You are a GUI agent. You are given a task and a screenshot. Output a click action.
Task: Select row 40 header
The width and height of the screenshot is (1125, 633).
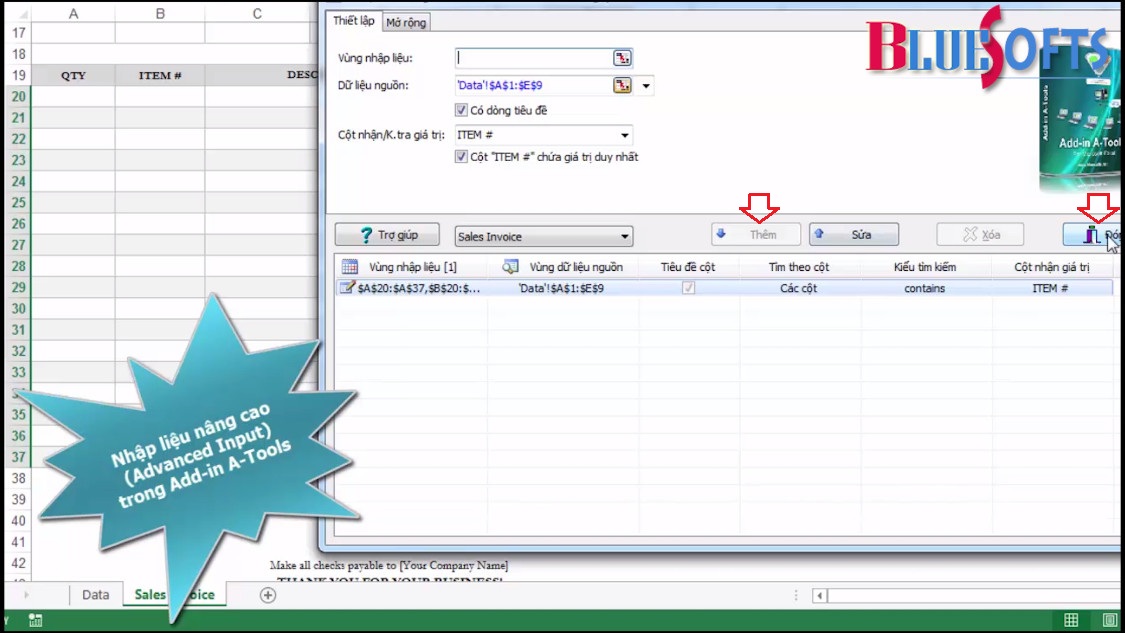[18, 521]
